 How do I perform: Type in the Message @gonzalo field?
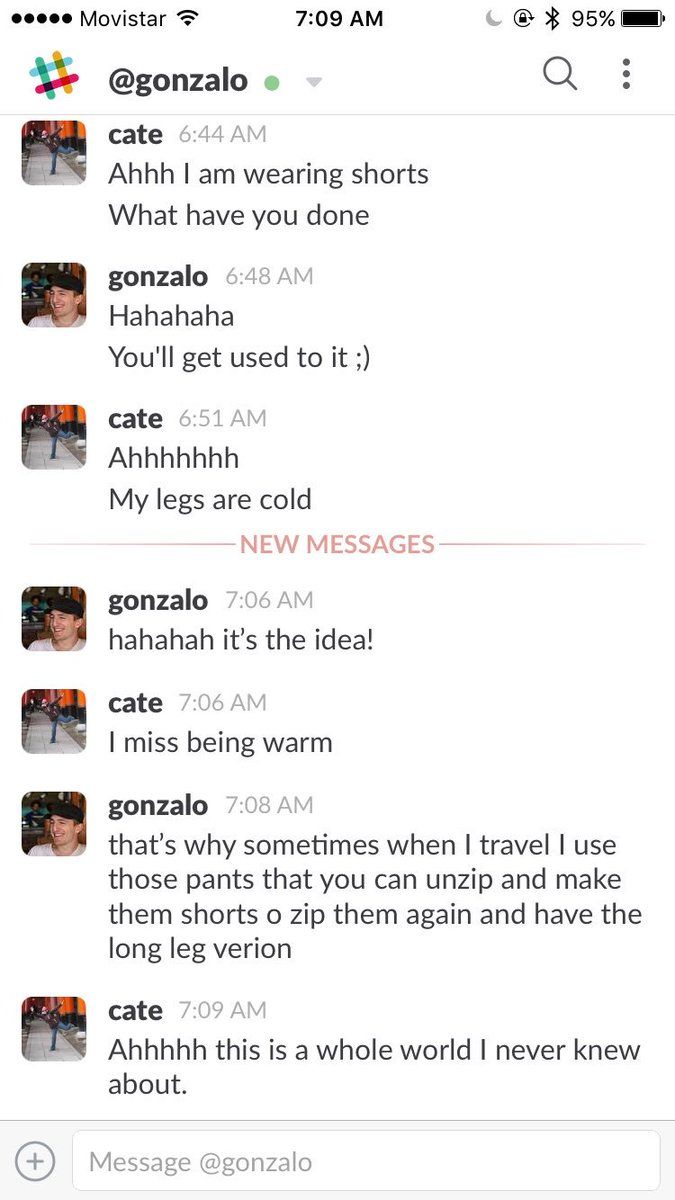click(366, 1161)
